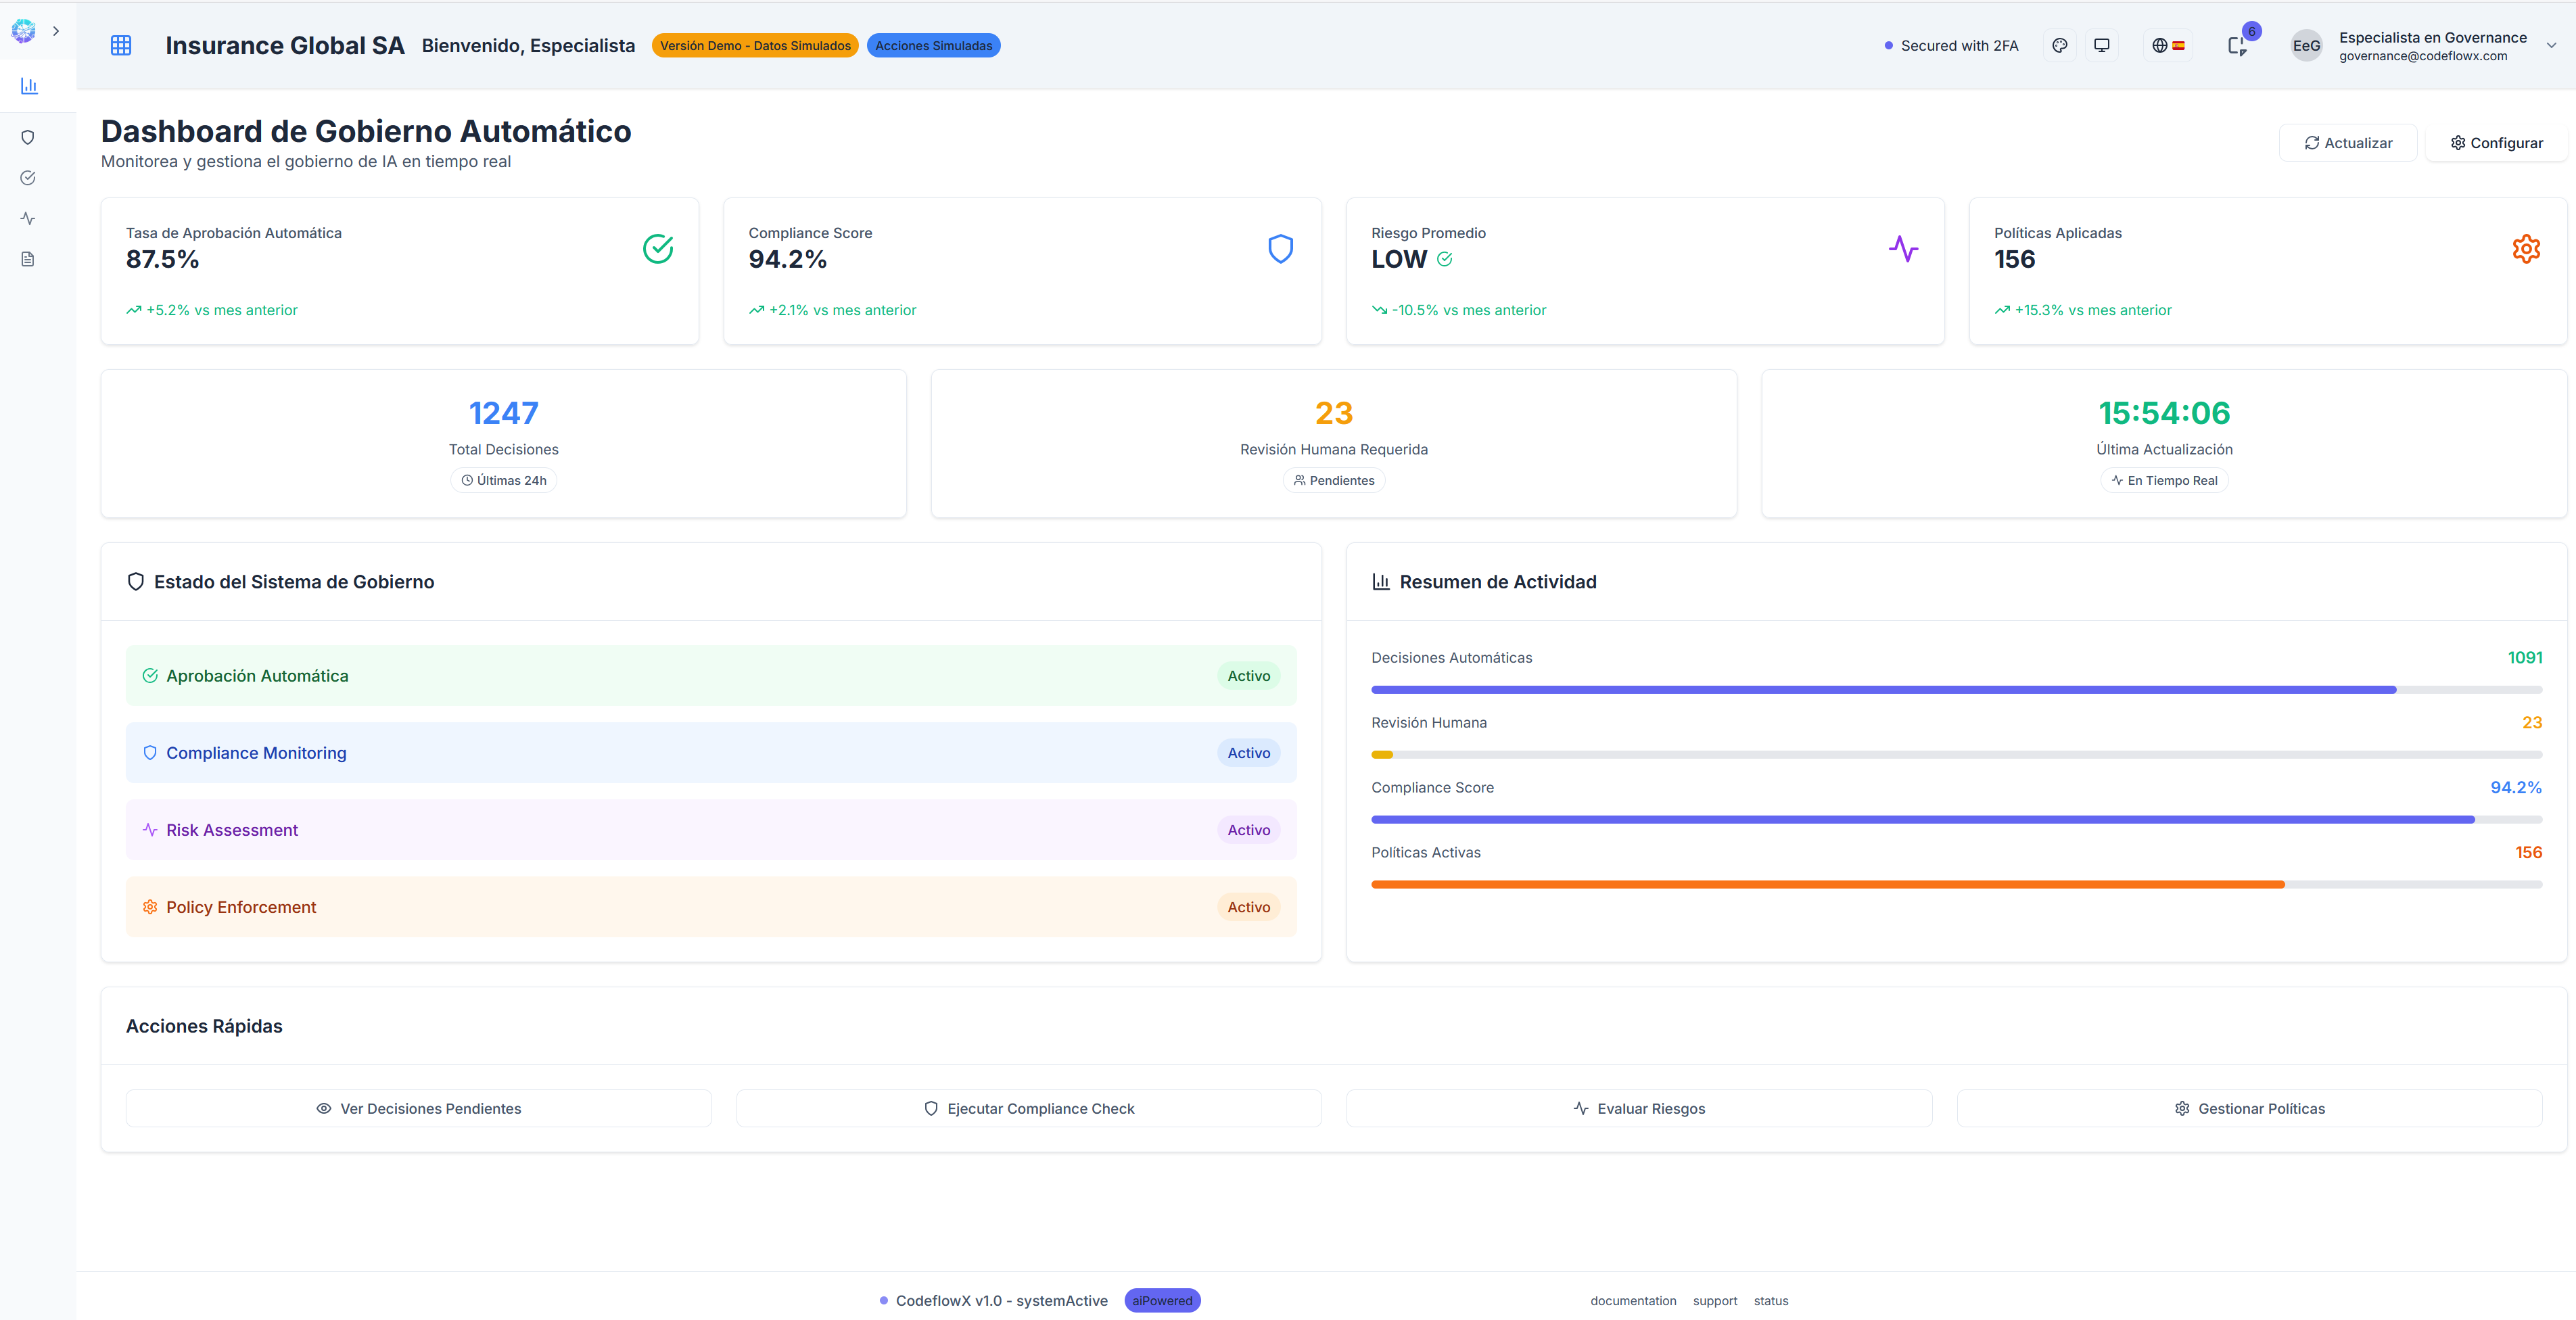Click the Actualizar button
The width and height of the screenshot is (2576, 1320).
coord(2348,142)
